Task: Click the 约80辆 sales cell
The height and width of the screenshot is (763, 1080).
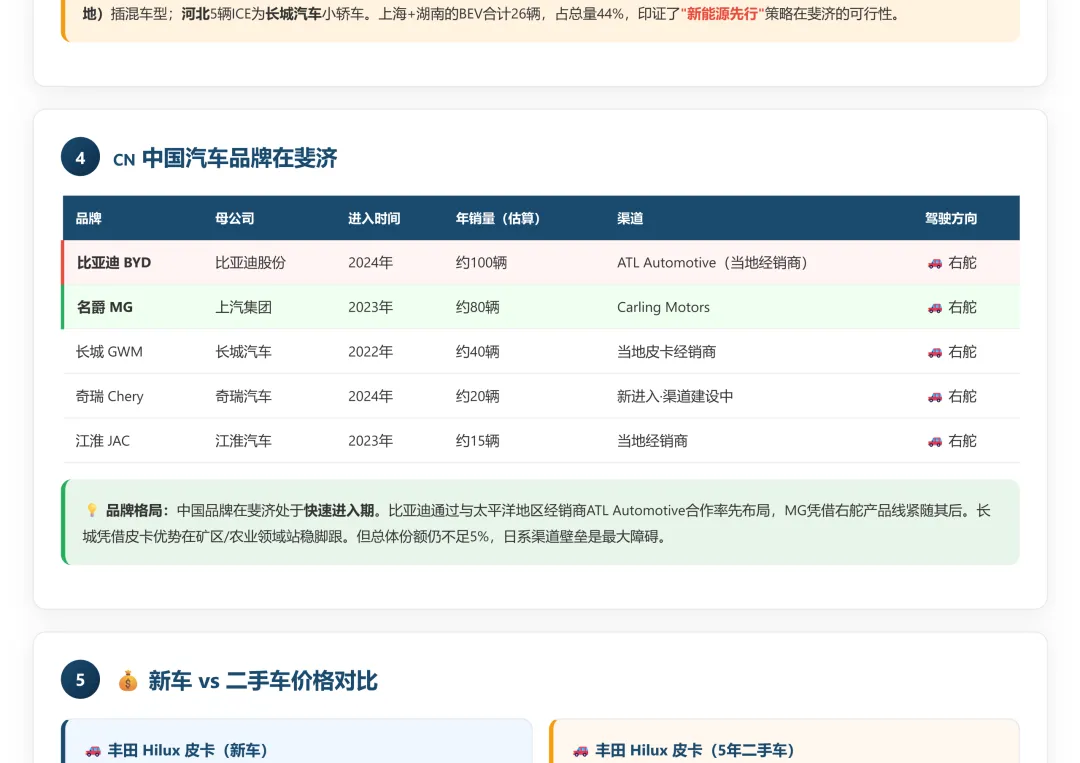Action: pyautogui.click(x=477, y=307)
